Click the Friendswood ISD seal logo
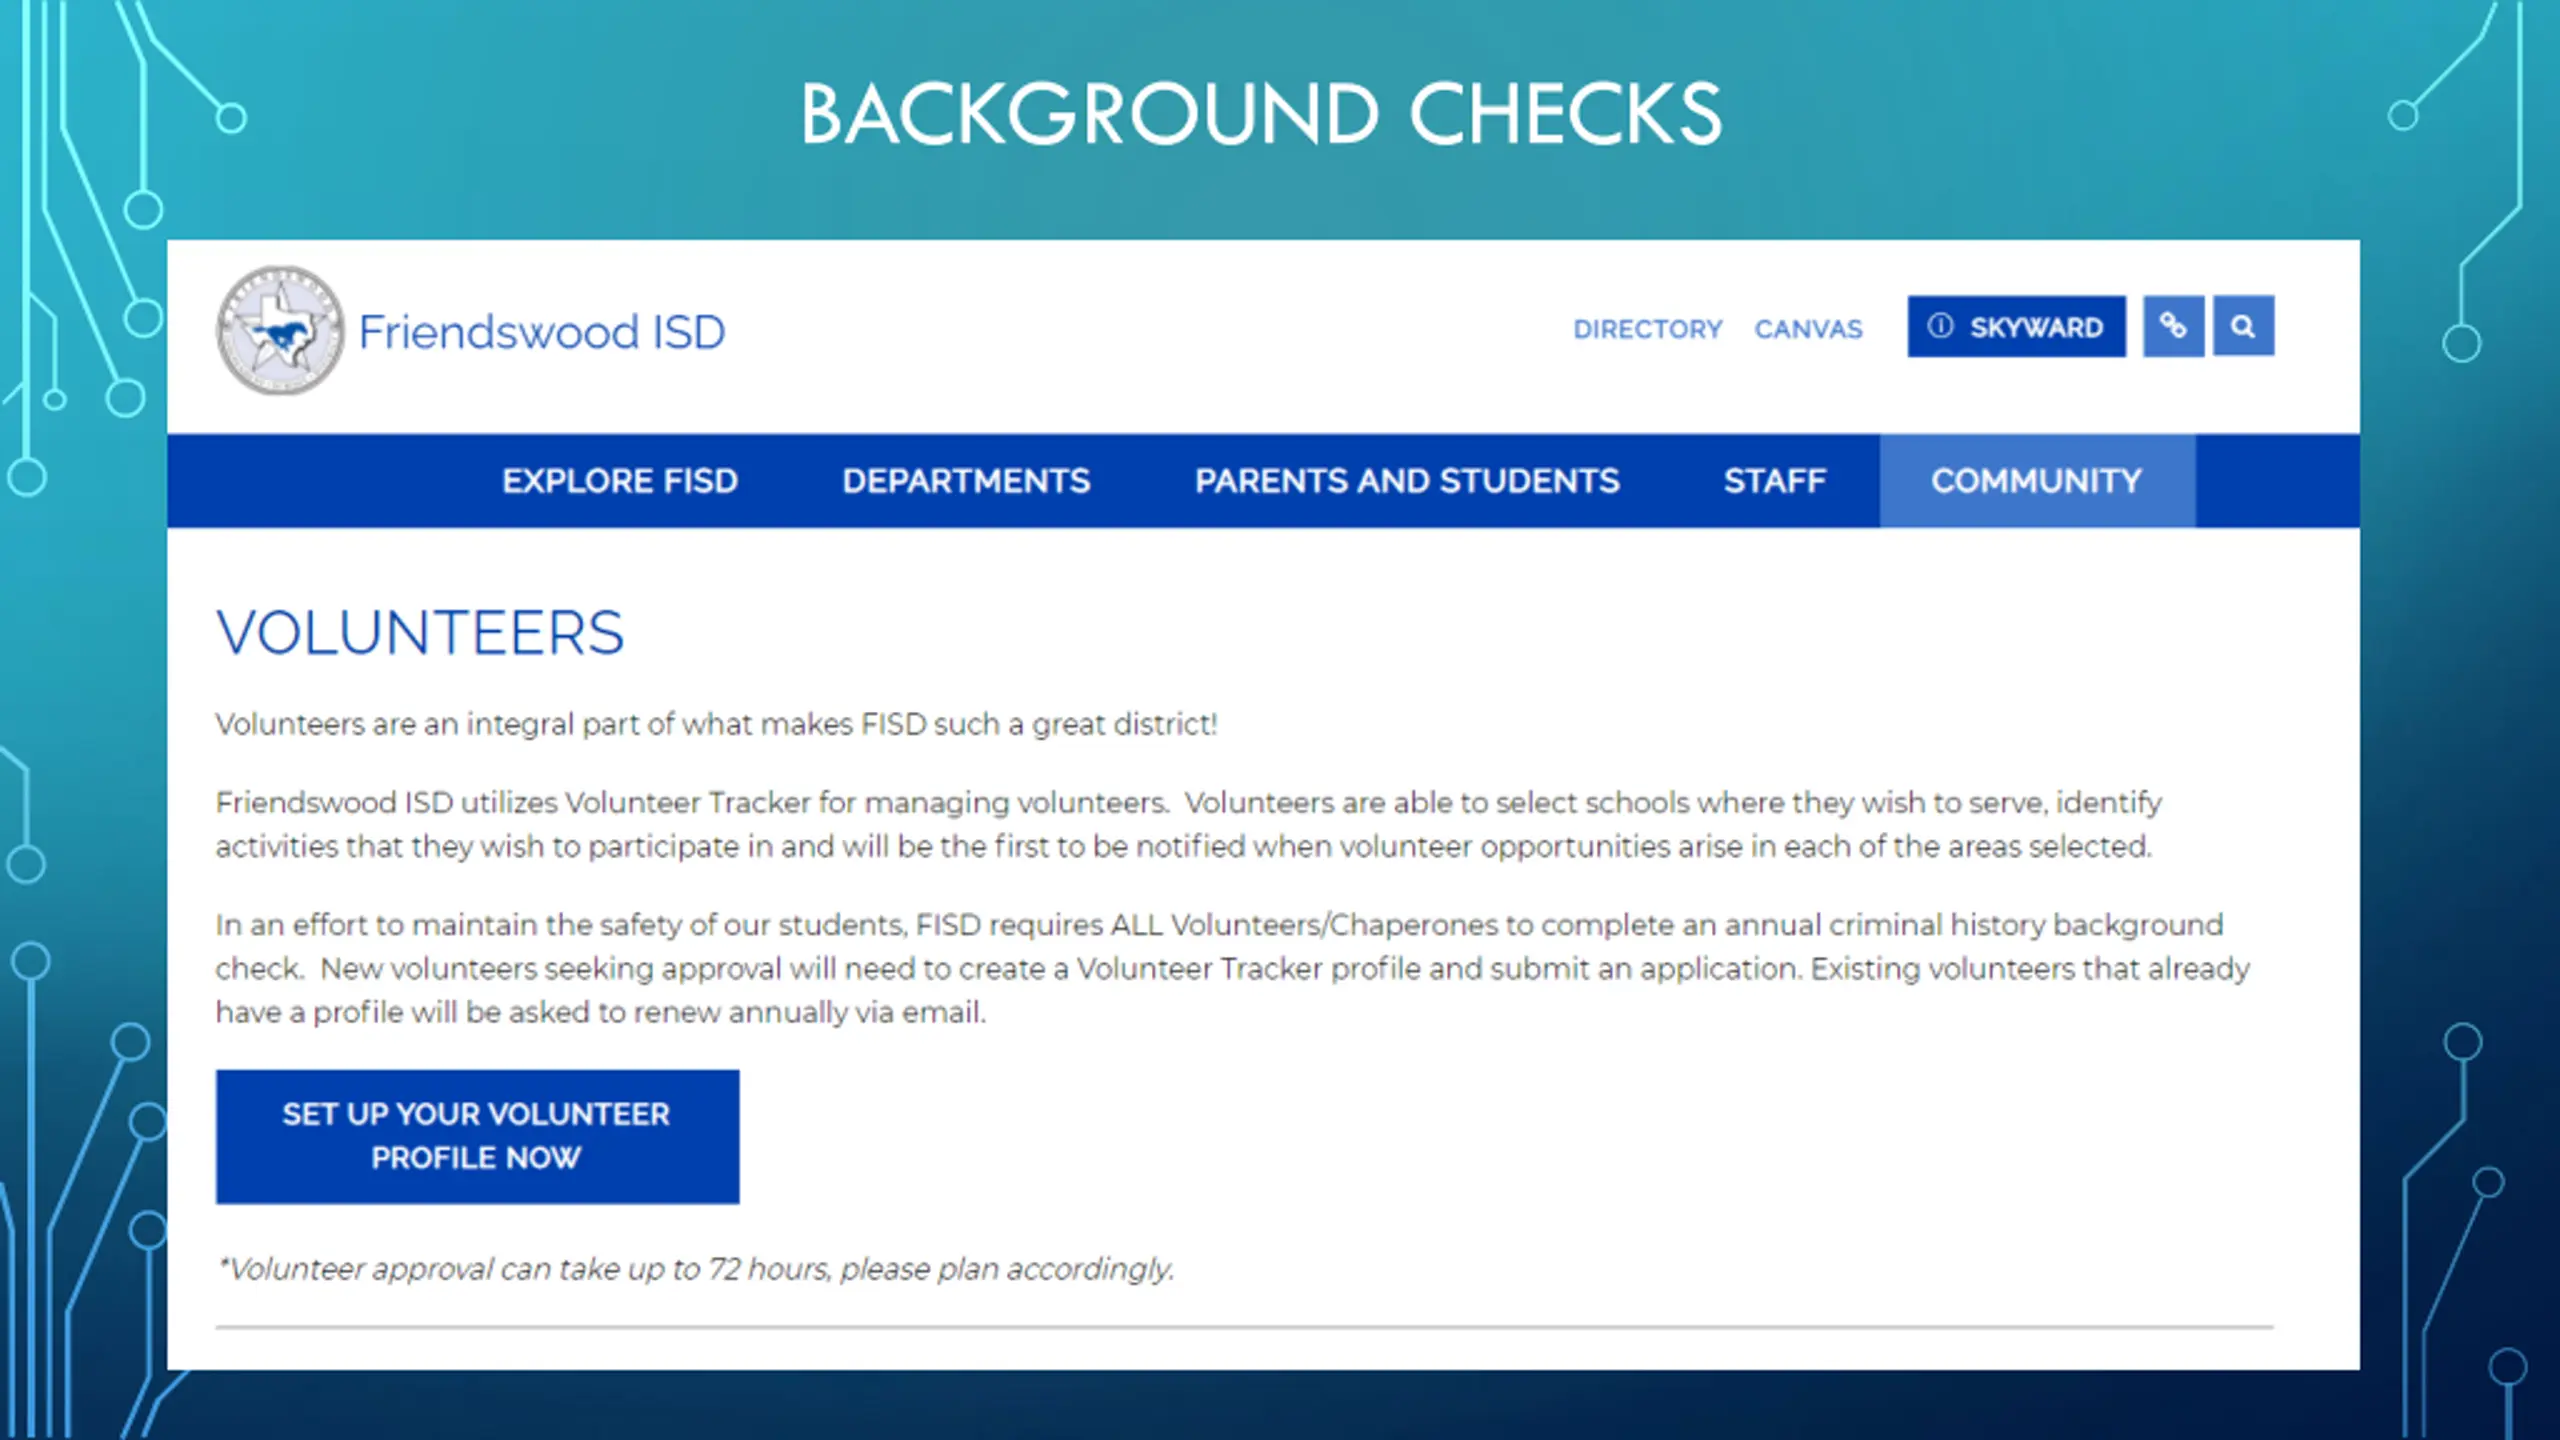This screenshot has width=2560, height=1440. pyautogui.click(x=280, y=330)
